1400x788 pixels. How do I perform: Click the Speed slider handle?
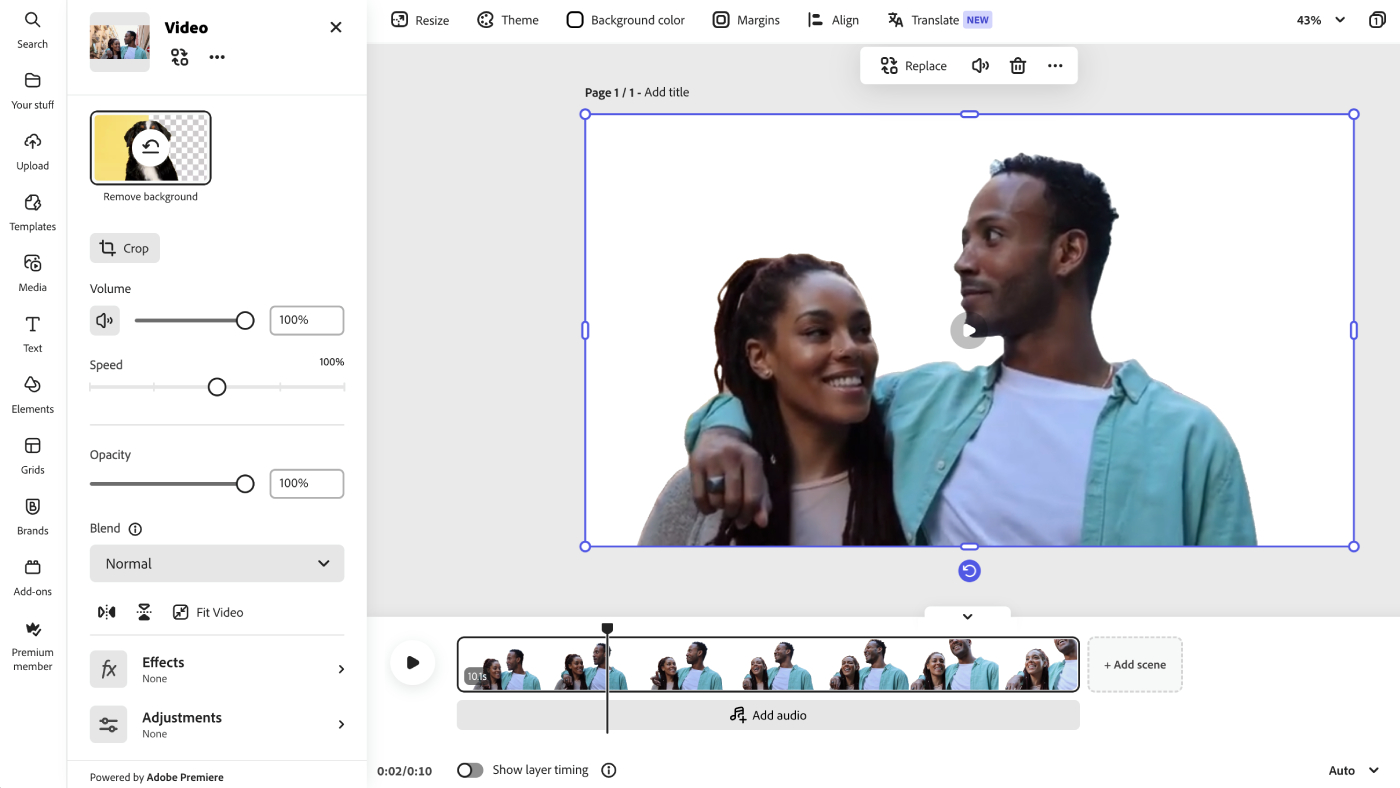click(217, 387)
